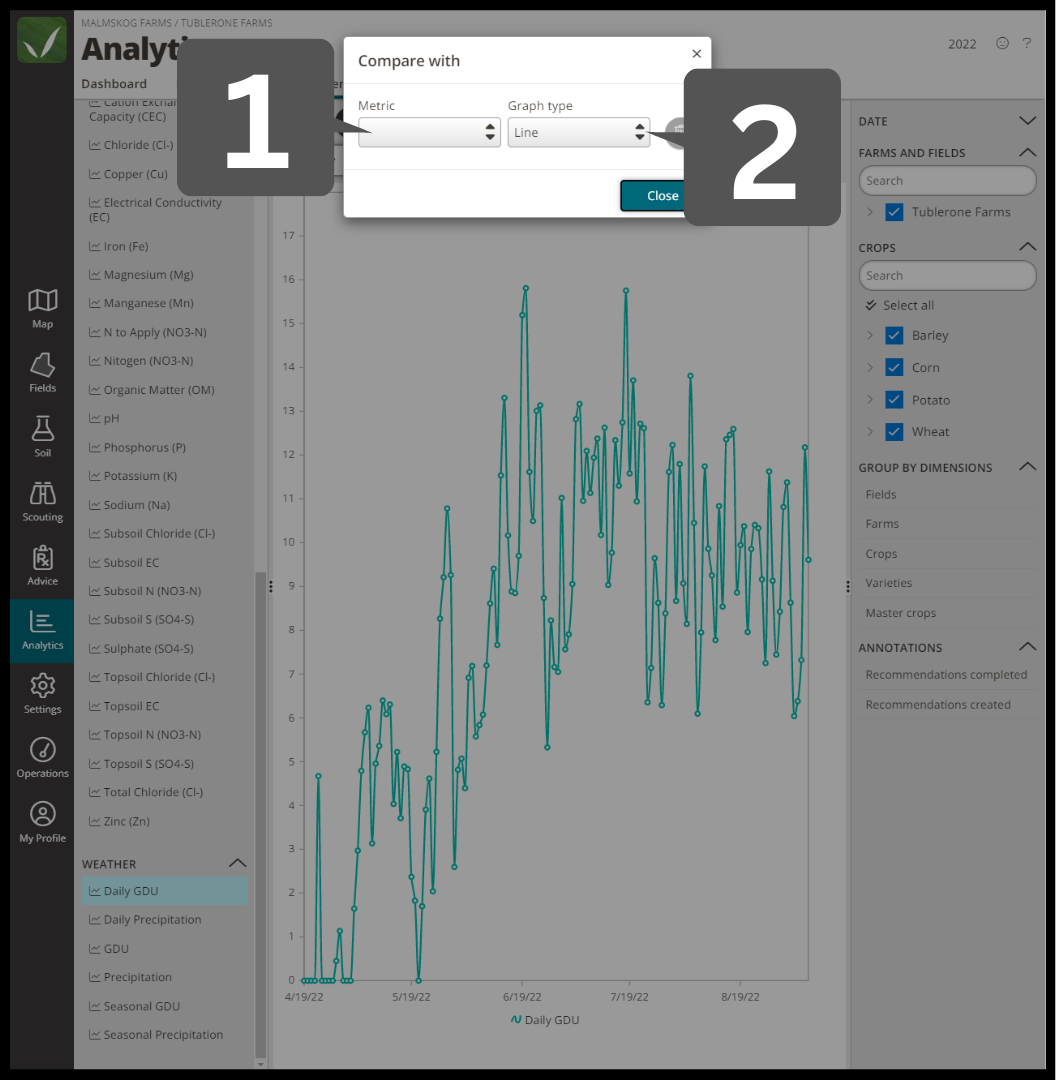This screenshot has height=1080, width=1056.
Task: Click the feedback smiley icon
Action: tap(1002, 43)
